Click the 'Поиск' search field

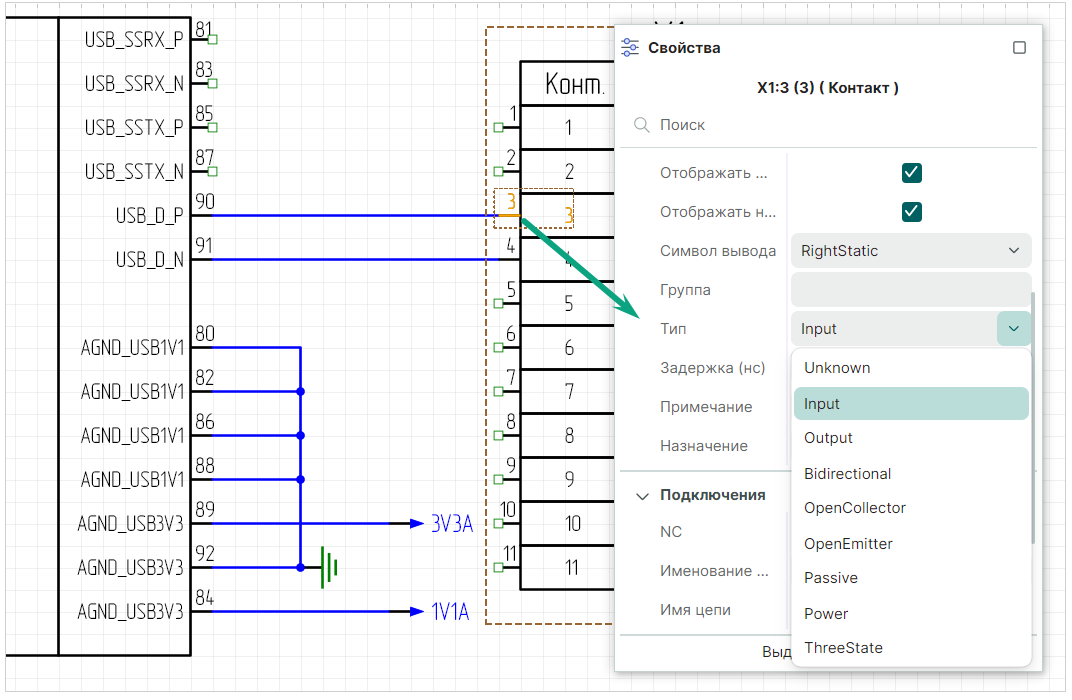click(830, 125)
